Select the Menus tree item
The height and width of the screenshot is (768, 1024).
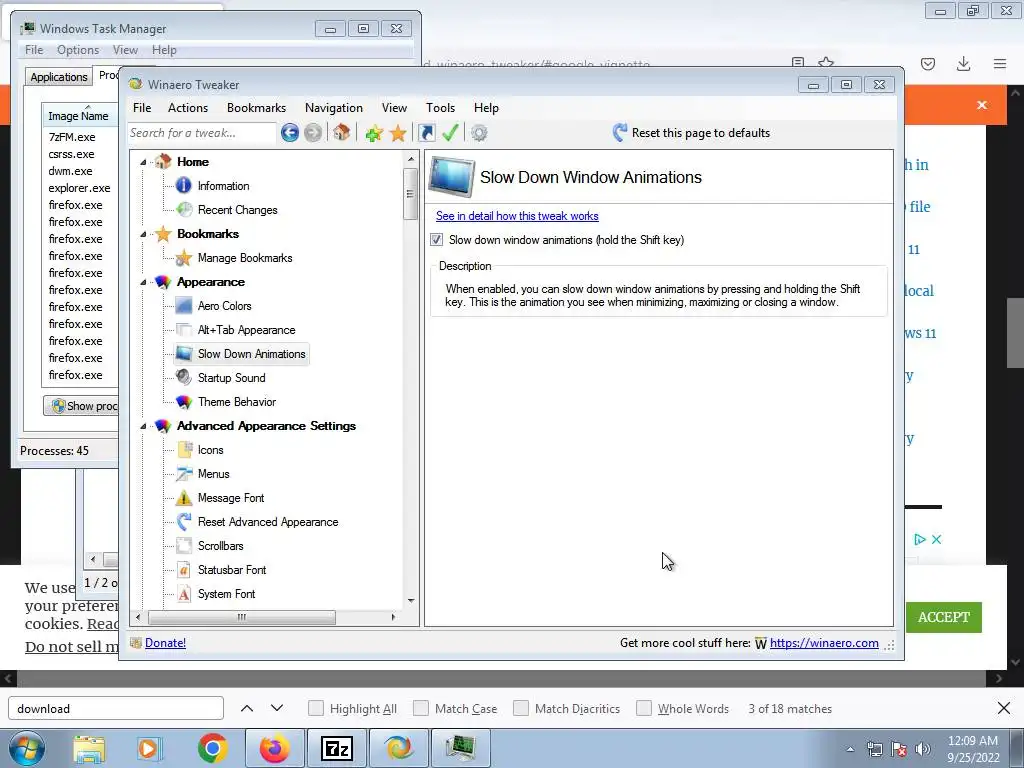214,474
